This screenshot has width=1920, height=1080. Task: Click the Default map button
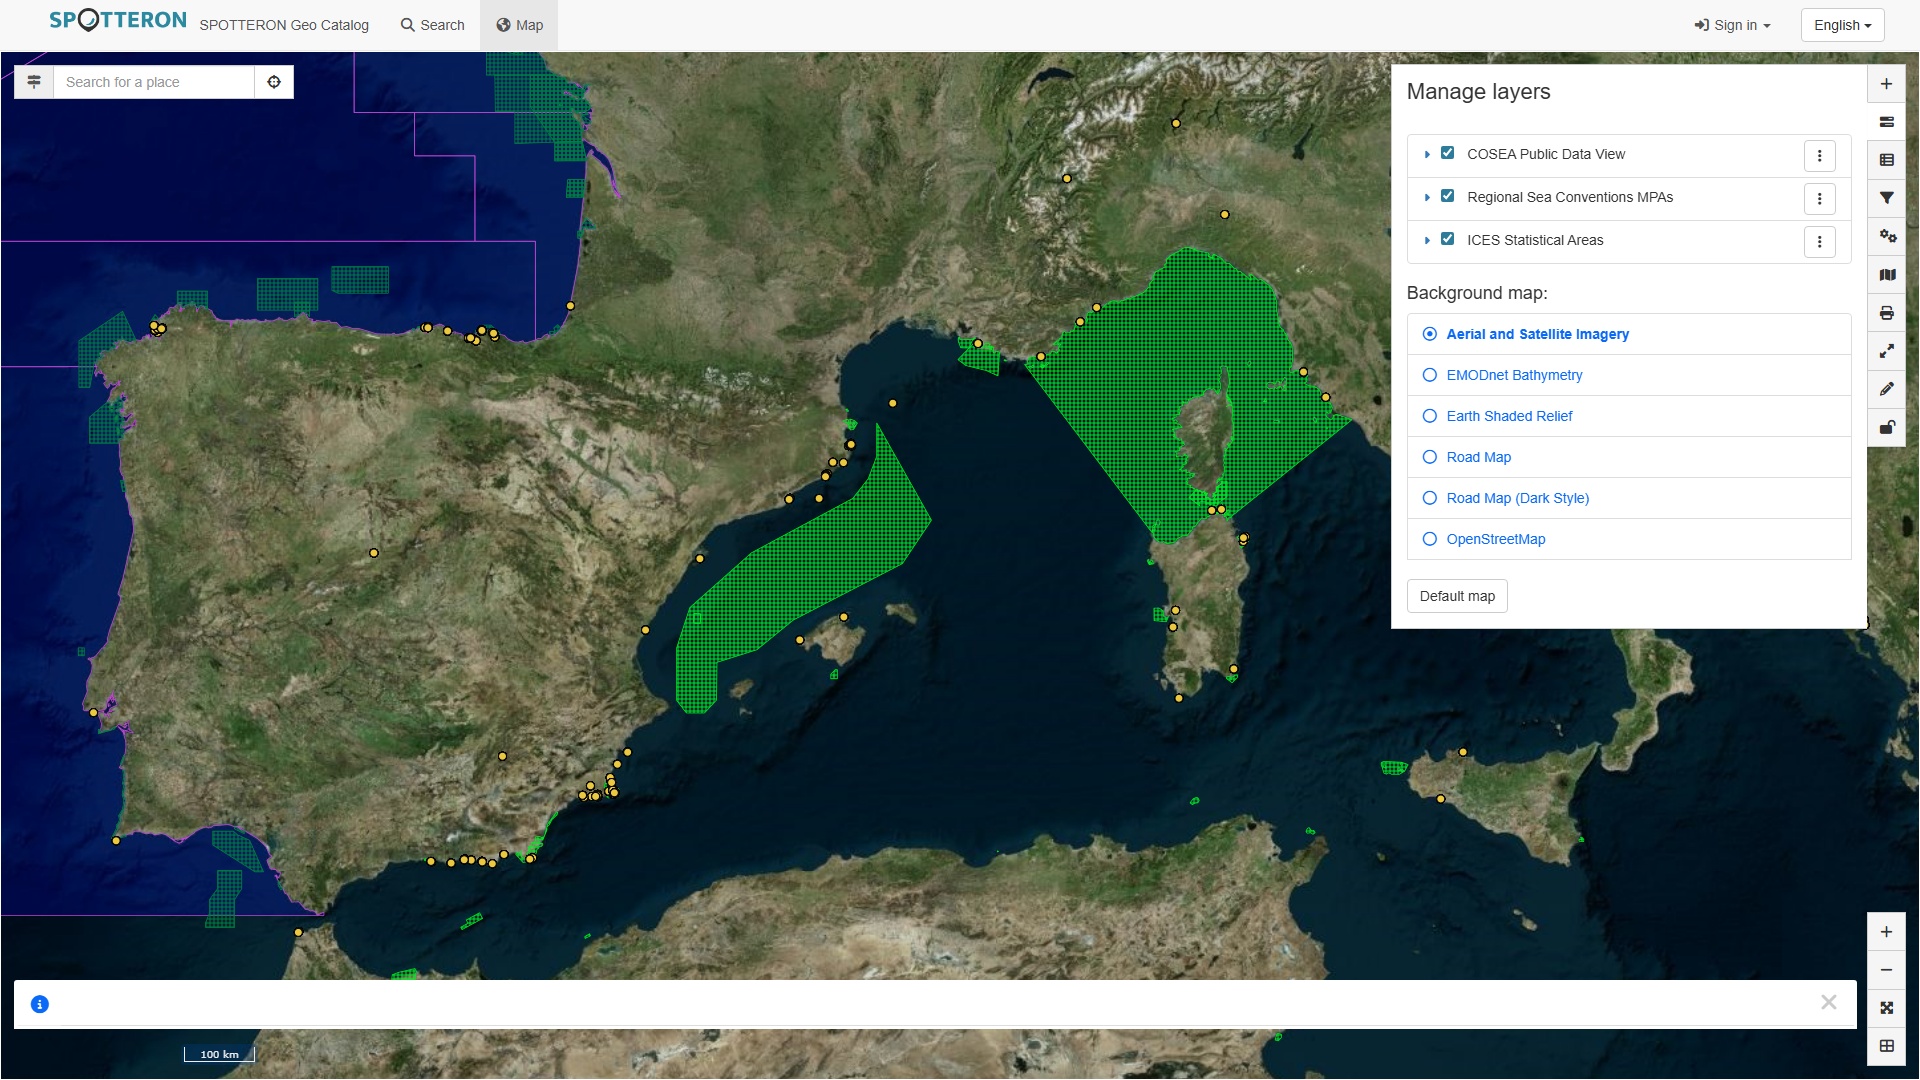tap(1456, 595)
